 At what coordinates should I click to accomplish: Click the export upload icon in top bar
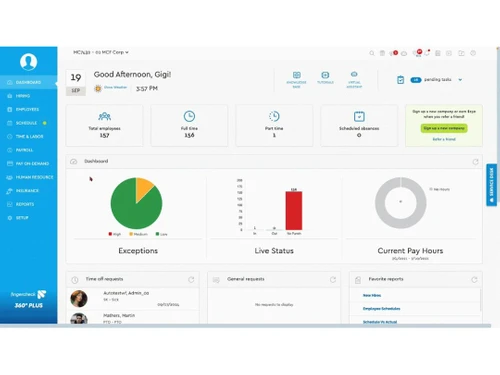(x=461, y=53)
